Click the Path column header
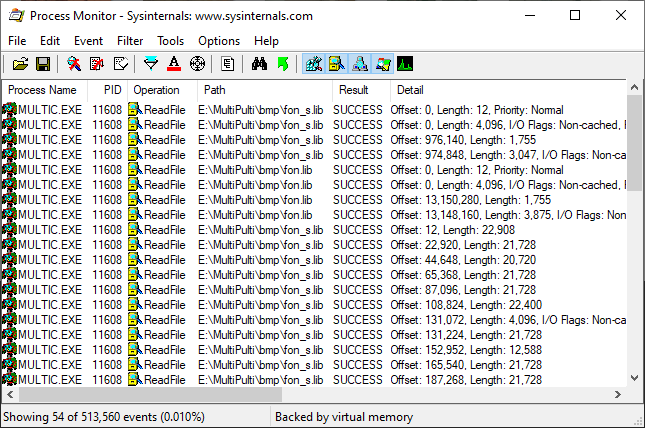This screenshot has height=428, width=645. 265,90
